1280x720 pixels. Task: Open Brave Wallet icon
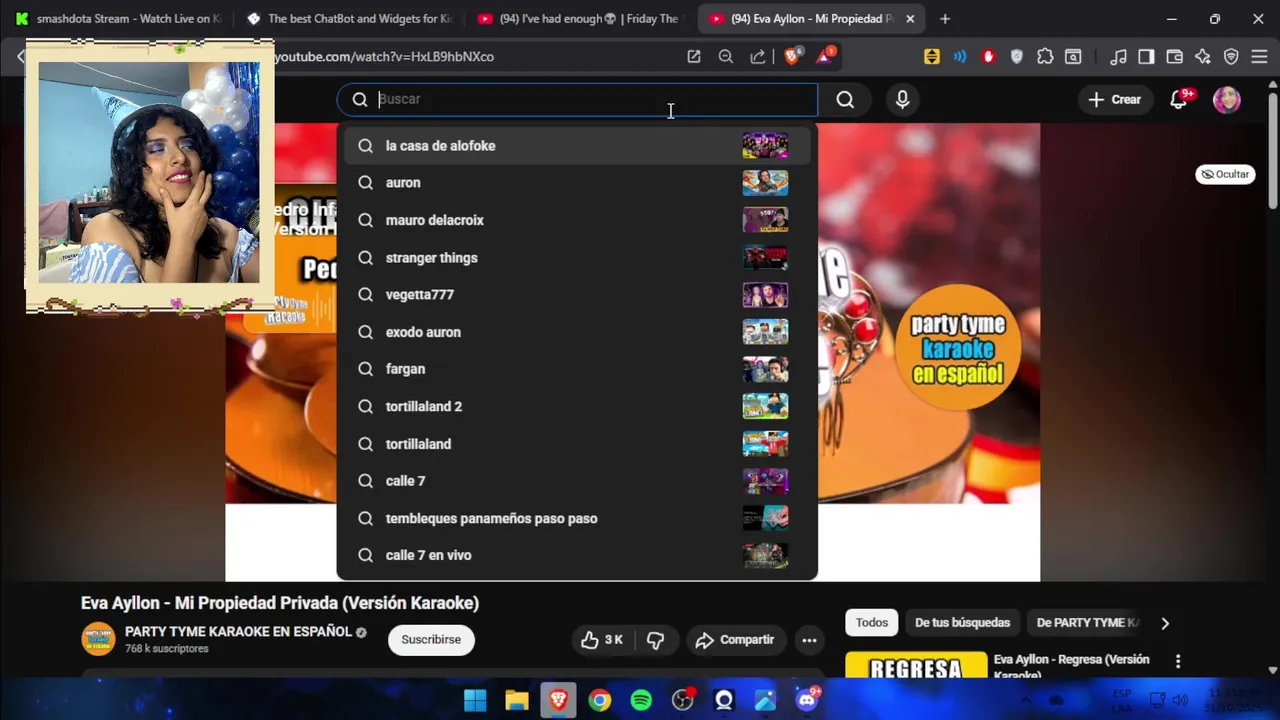(1175, 57)
